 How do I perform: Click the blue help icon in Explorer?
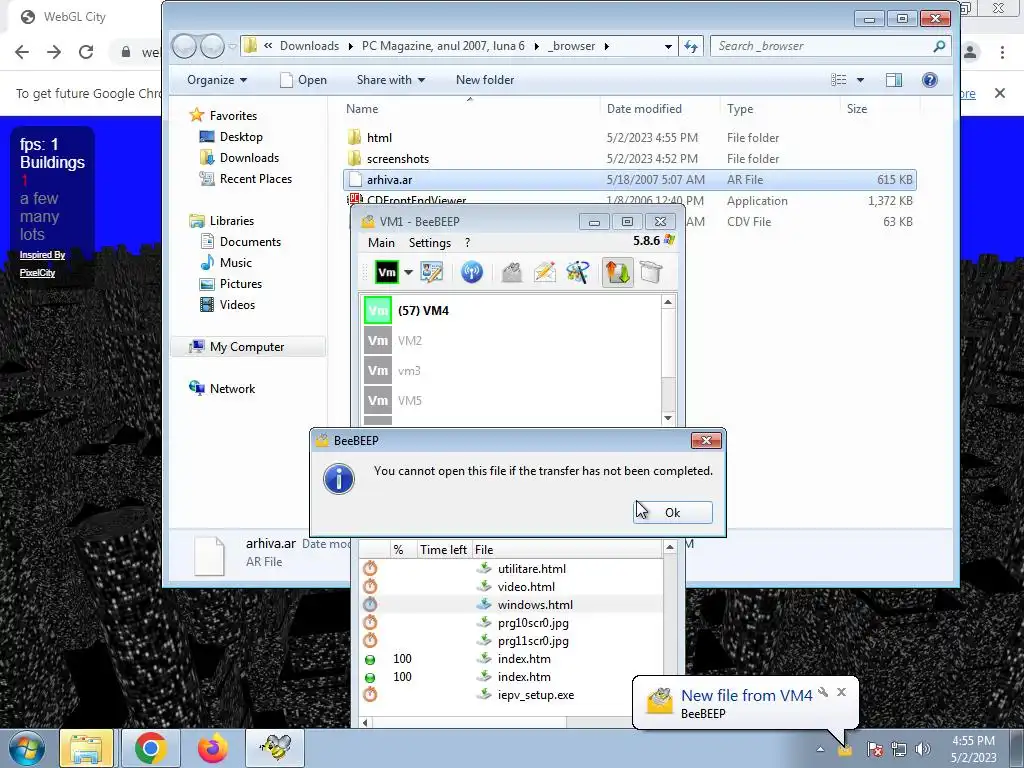pyautogui.click(x=929, y=80)
